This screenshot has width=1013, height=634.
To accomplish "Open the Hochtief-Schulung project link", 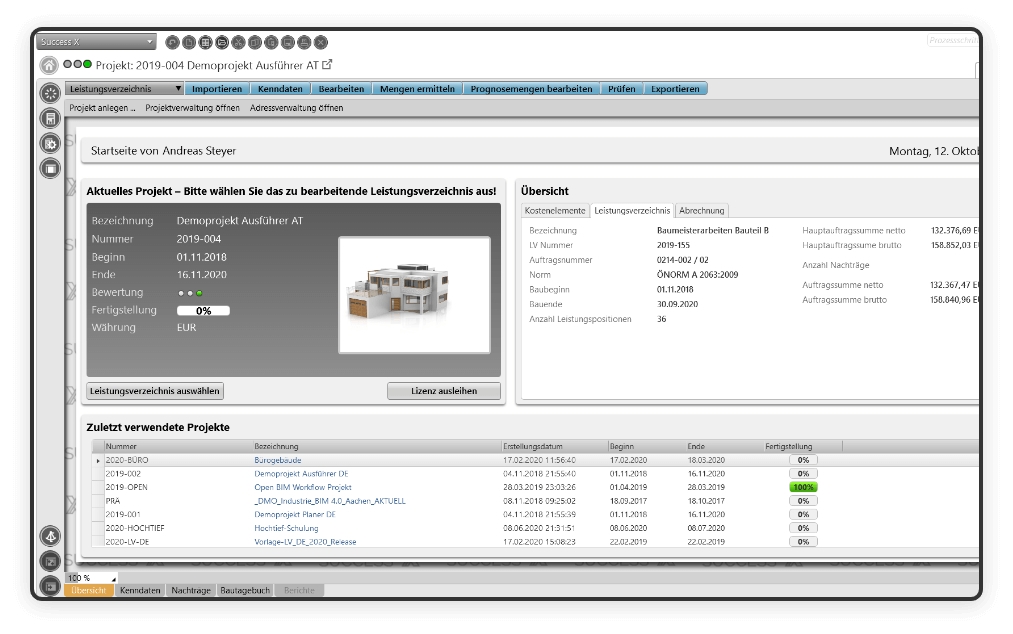I will click(x=286, y=528).
